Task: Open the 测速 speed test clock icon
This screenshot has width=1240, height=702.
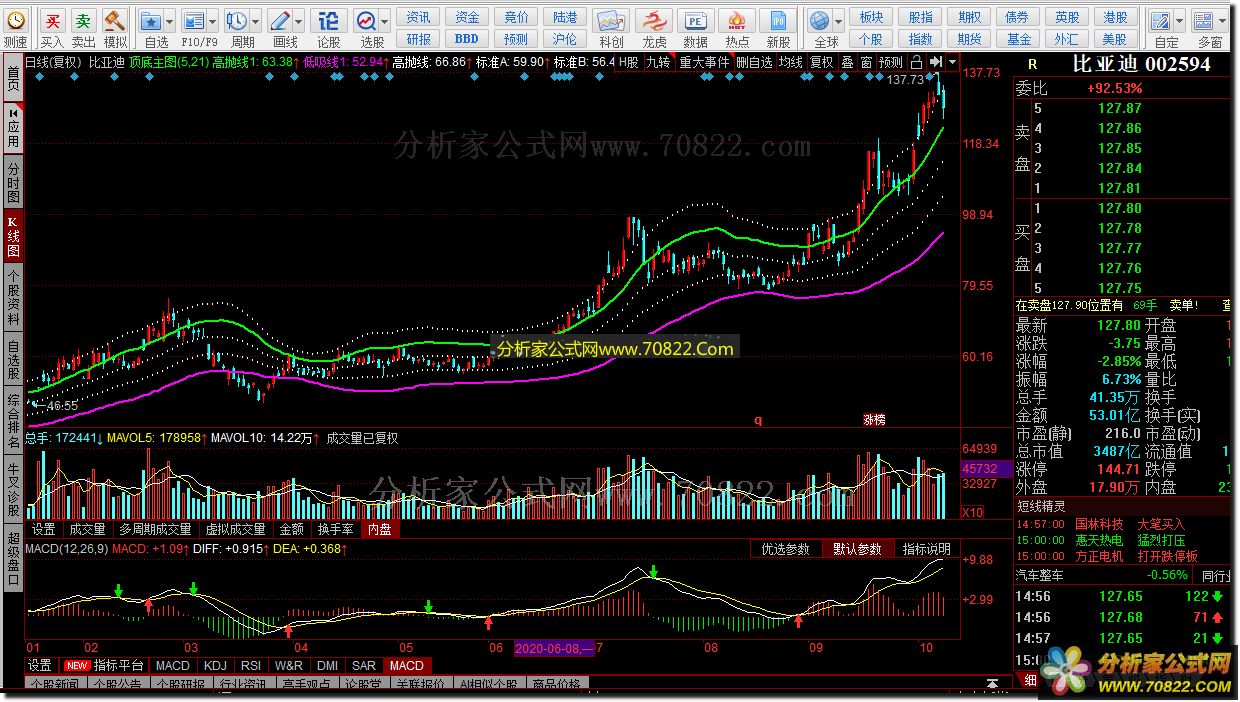Action: pyautogui.click(x=15, y=20)
